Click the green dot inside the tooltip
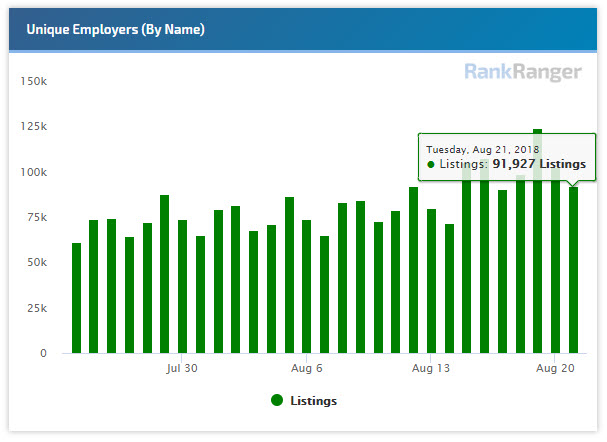Viewport: 607px width, 442px height. tap(431, 164)
